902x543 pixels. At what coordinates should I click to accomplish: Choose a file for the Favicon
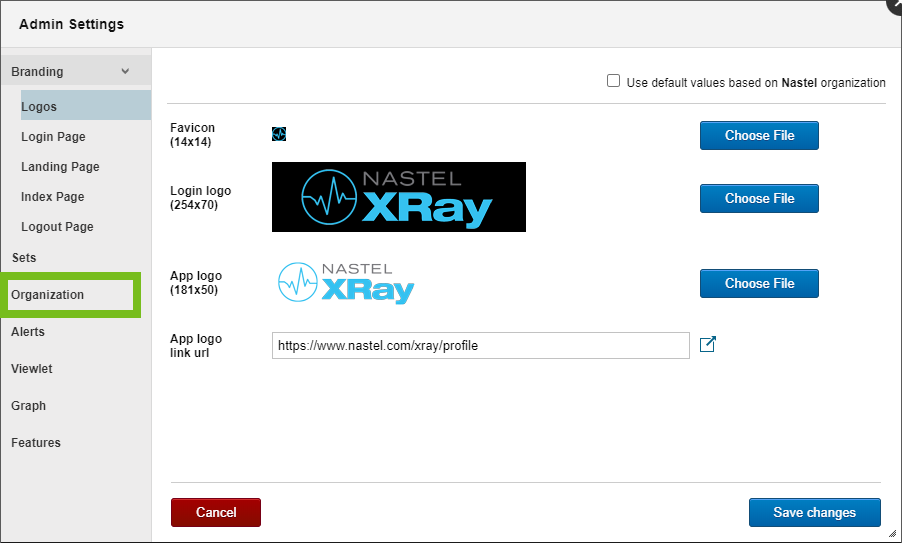[x=759, y=135]
